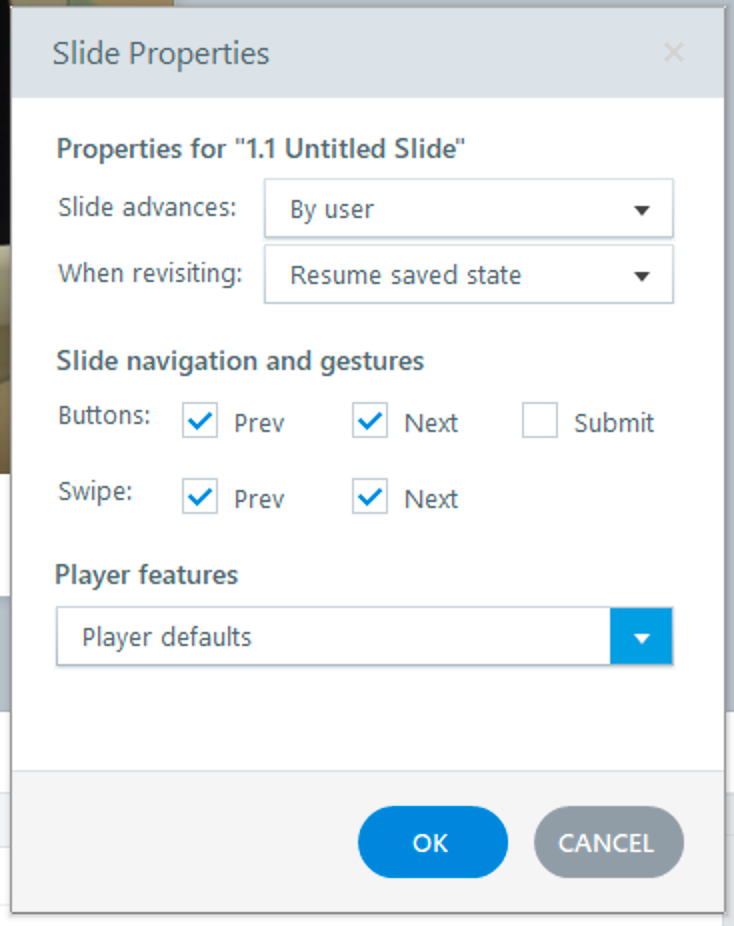734x926 pixels.
Task: Click the Slide Properties title bar text
Action: pyautogui.click(x=161, y=53)
